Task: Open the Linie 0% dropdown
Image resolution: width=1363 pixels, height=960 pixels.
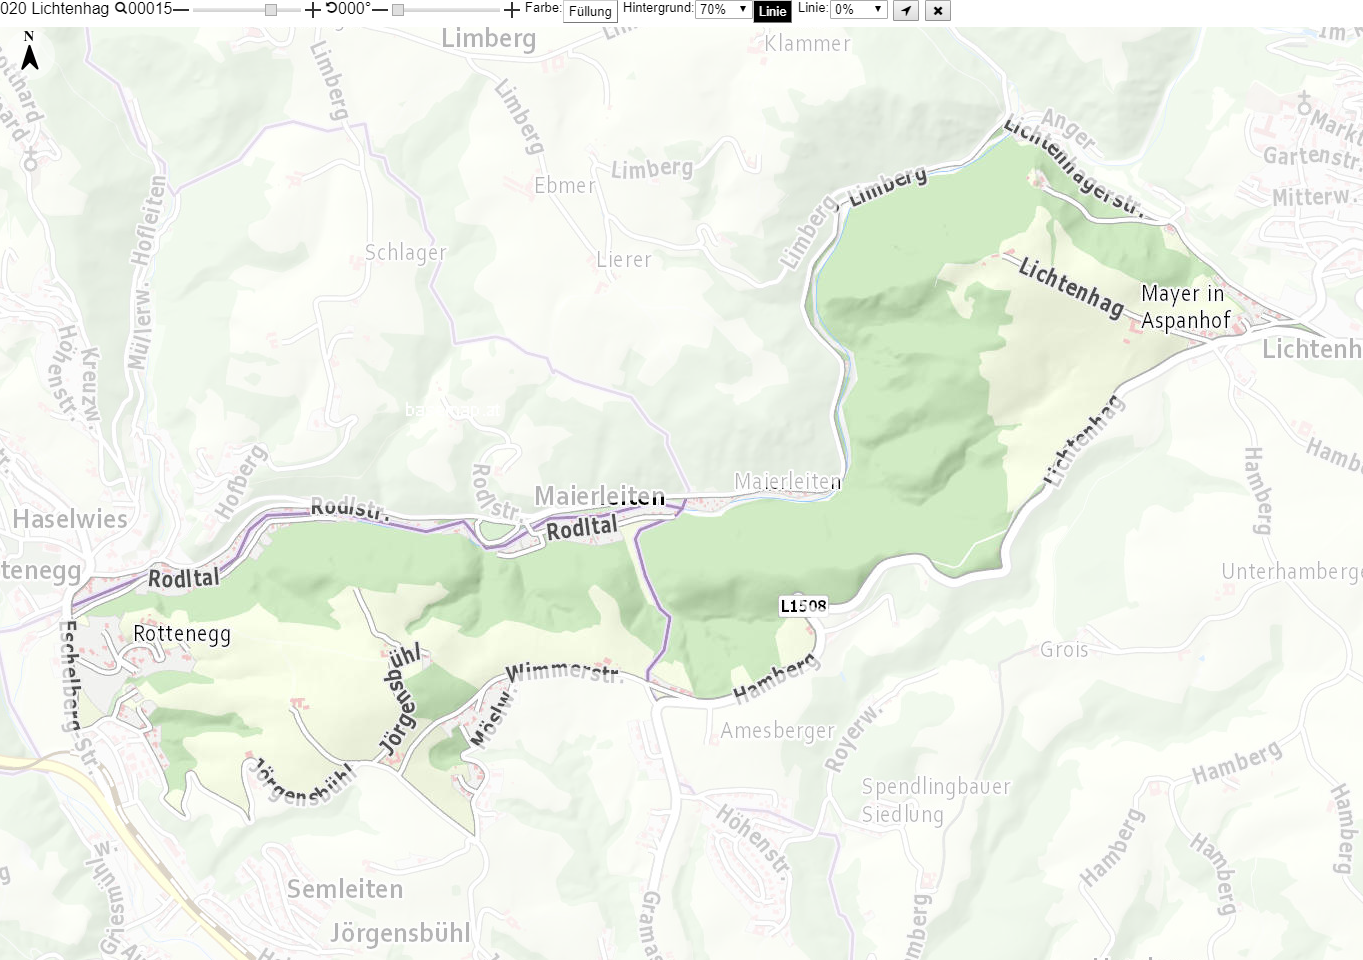Action: pos(858,9)
